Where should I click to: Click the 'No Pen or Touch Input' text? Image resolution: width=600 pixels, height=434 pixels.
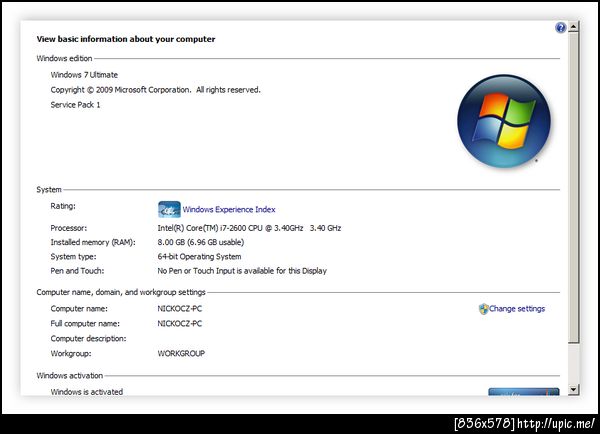coord(242,271)
